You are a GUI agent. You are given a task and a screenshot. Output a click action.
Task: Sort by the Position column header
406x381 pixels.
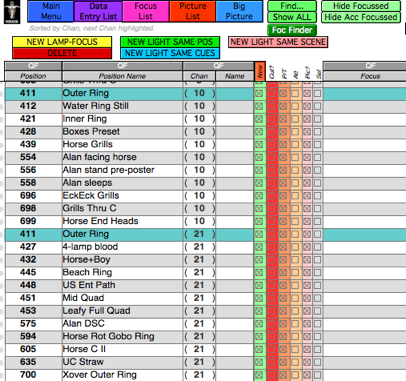pos(33,76)
